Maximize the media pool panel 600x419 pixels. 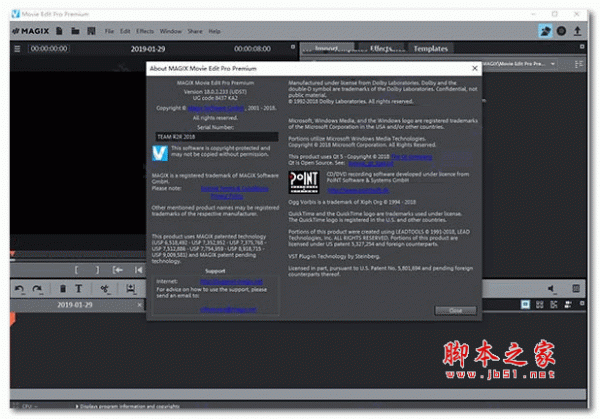pyautogui.click(x=582, y=47)
